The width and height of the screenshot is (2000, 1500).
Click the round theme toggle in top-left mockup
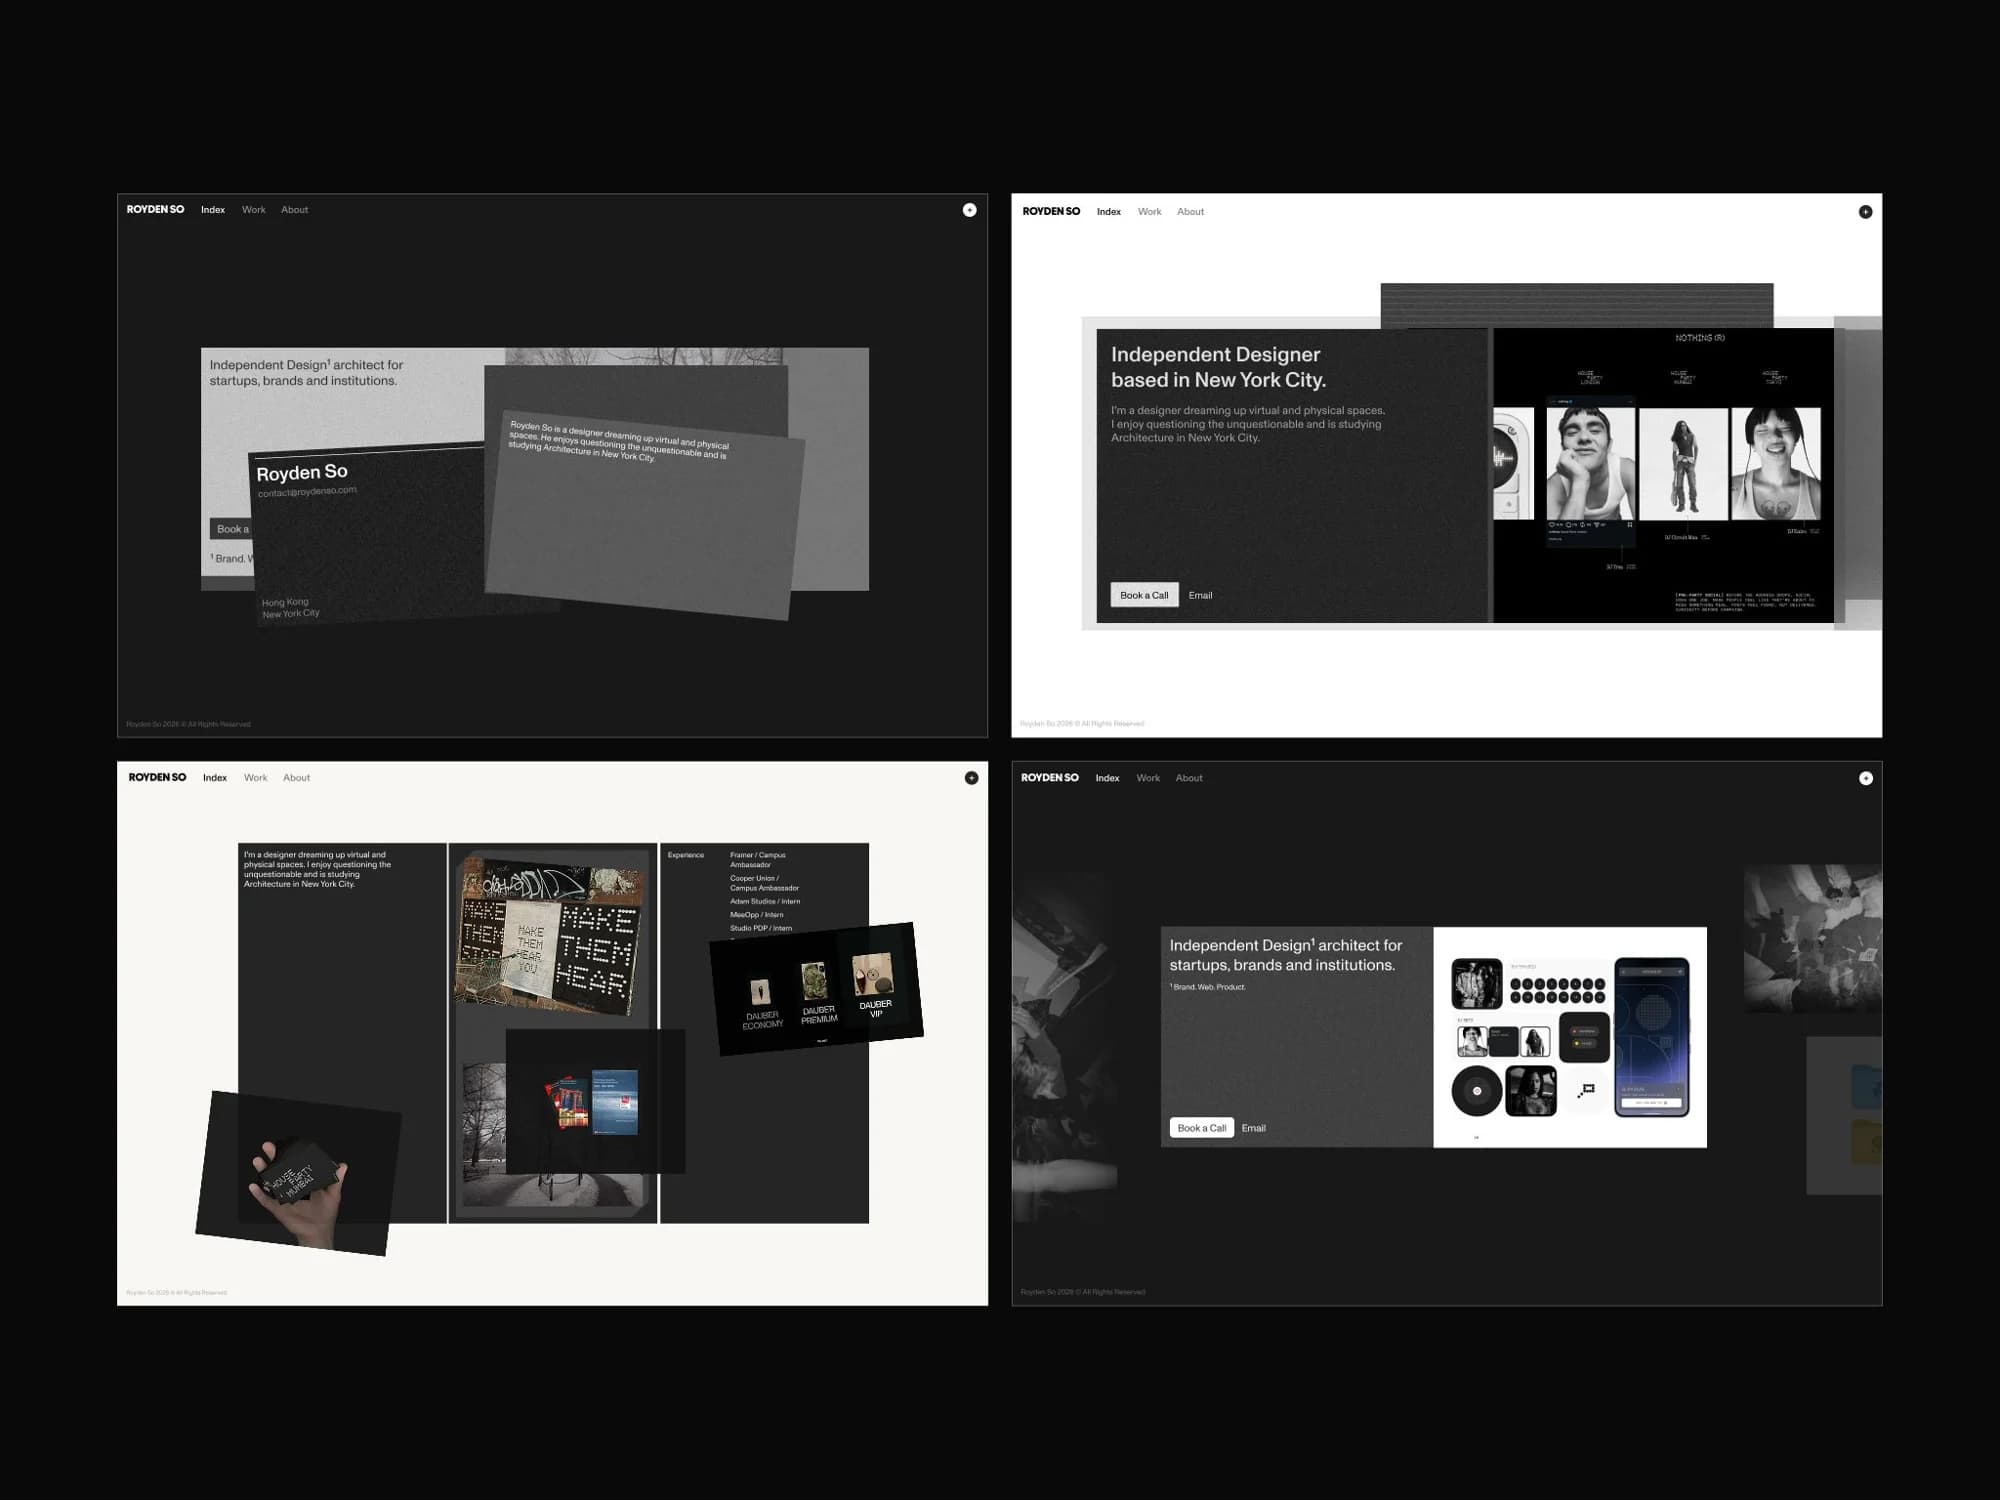pyautogui.click(x=969, y=210)
